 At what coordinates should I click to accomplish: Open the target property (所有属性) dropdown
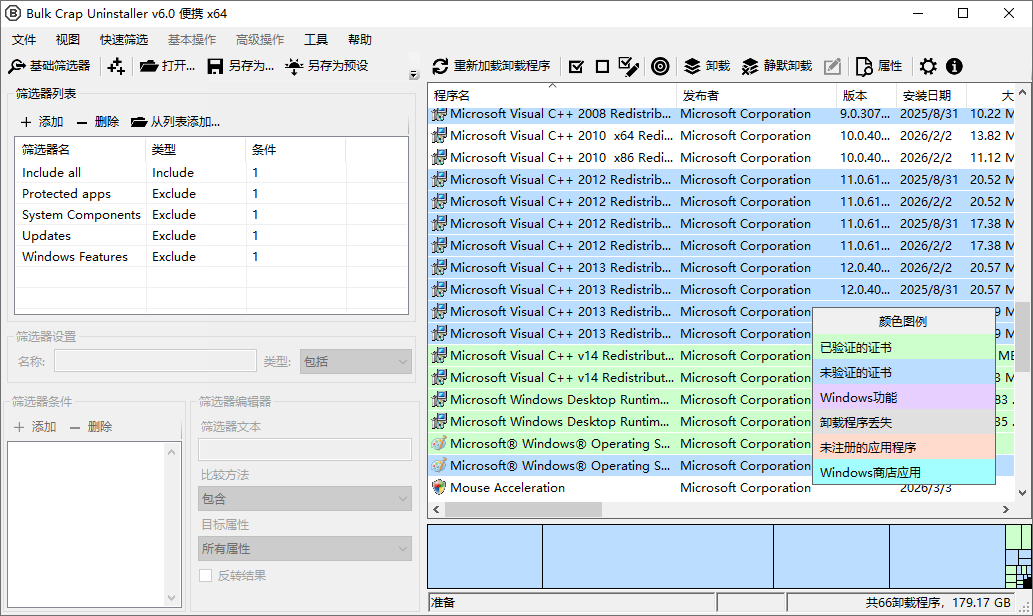[305, 548]
